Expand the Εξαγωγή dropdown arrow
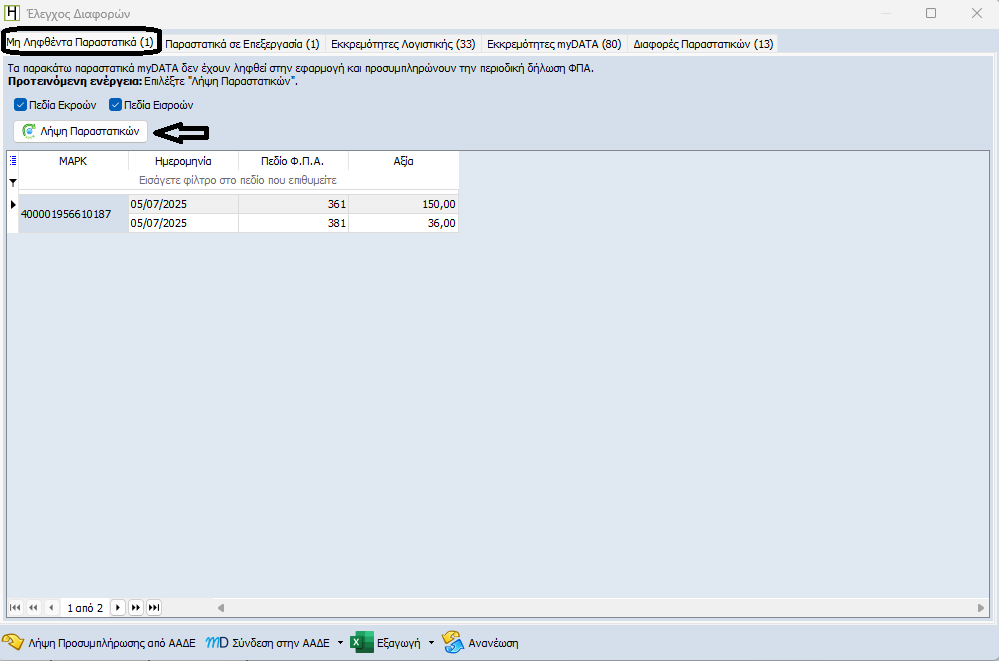Screen dimensions: 999x661 pos(431,642)
